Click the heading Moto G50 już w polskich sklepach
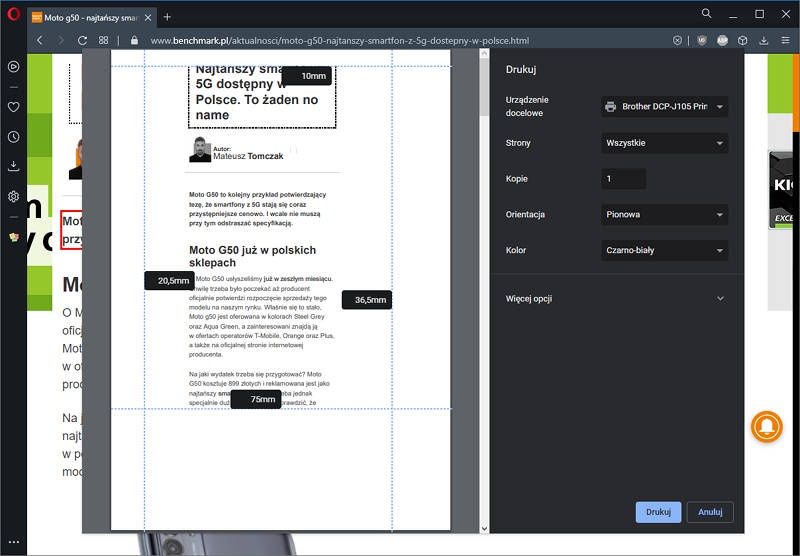 point(253,256)
